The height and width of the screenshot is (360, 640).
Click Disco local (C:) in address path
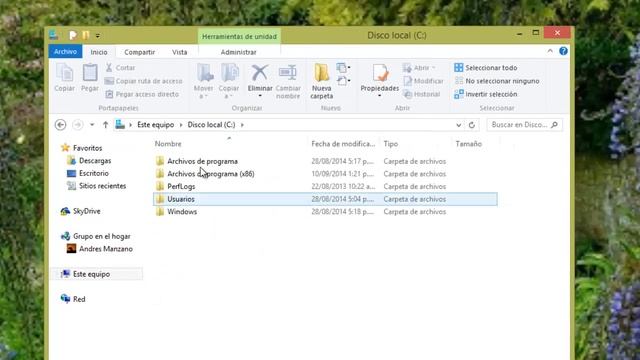click(x=211, y=124)
